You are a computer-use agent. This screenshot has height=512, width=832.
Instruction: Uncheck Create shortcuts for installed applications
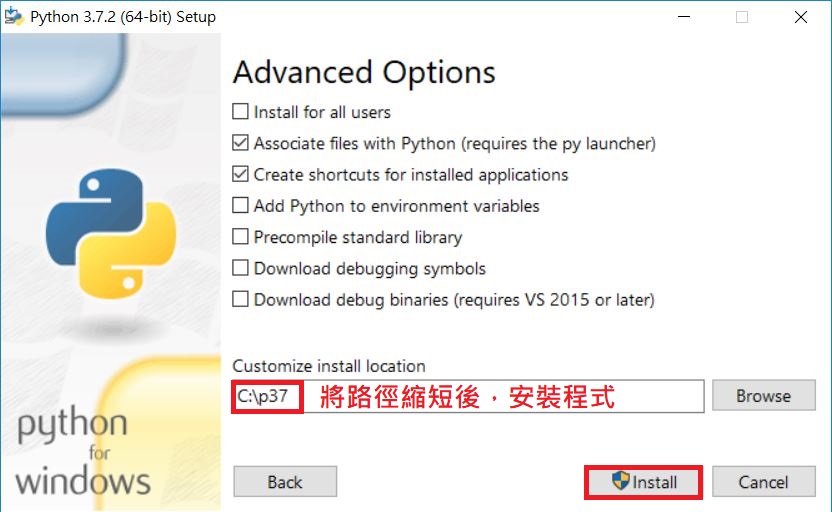[x=240, y=174]
